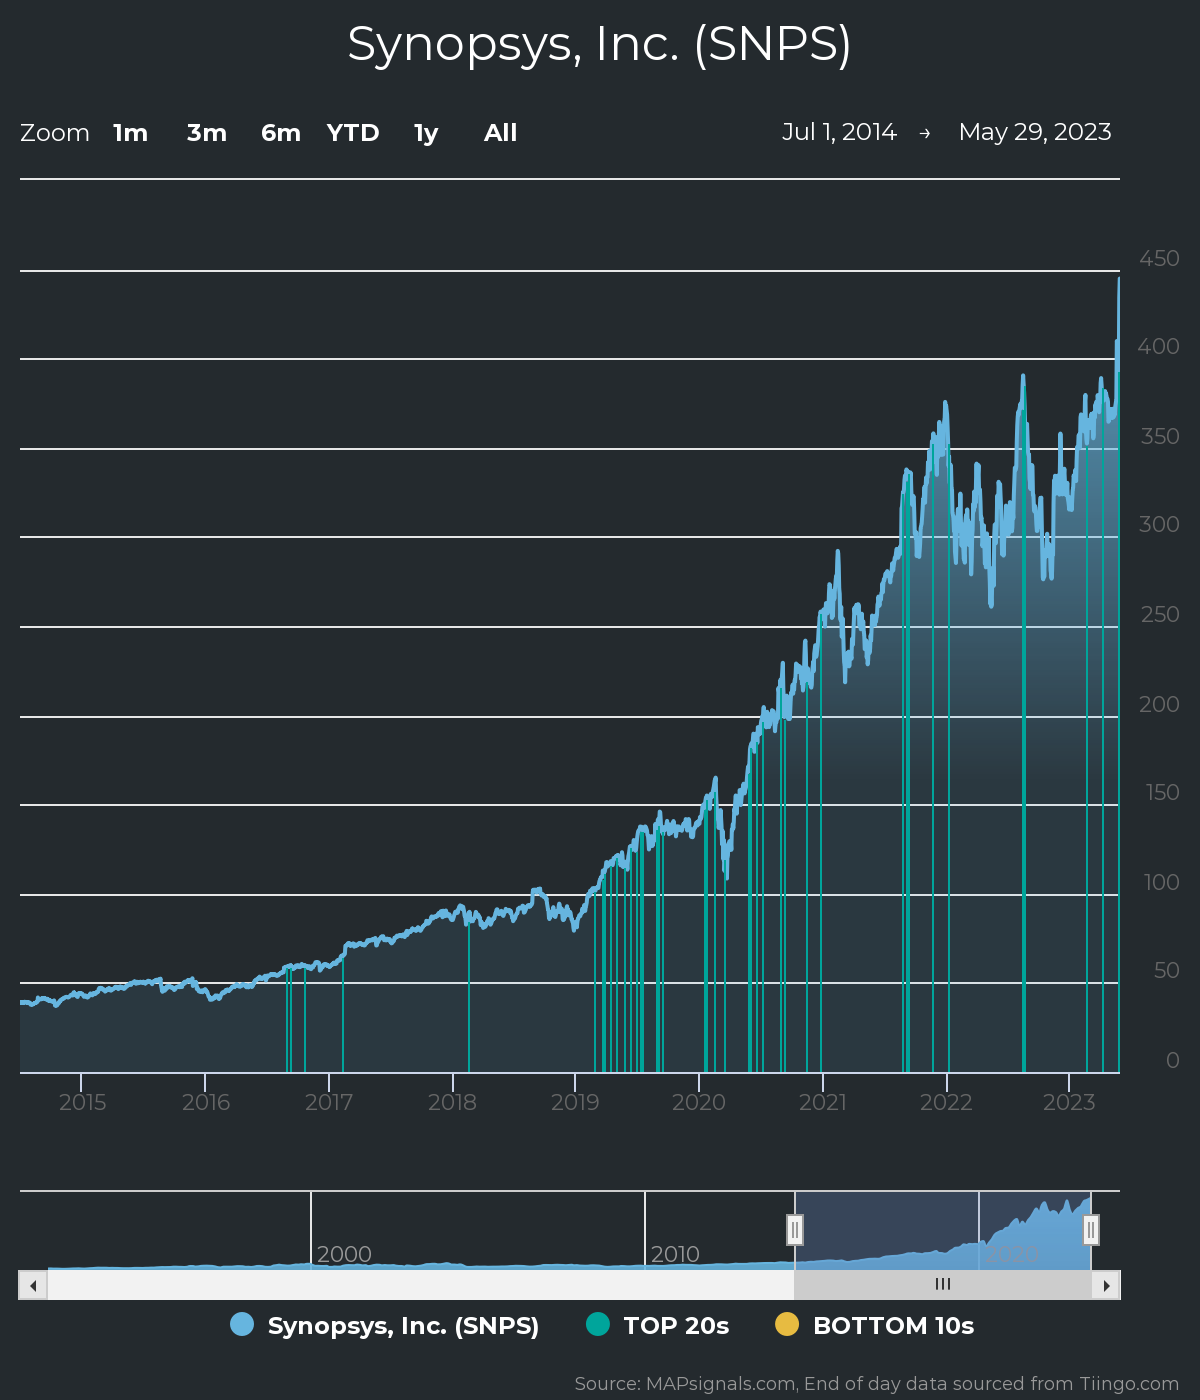Edit end date May 29, 2023

click(1035, 132)
